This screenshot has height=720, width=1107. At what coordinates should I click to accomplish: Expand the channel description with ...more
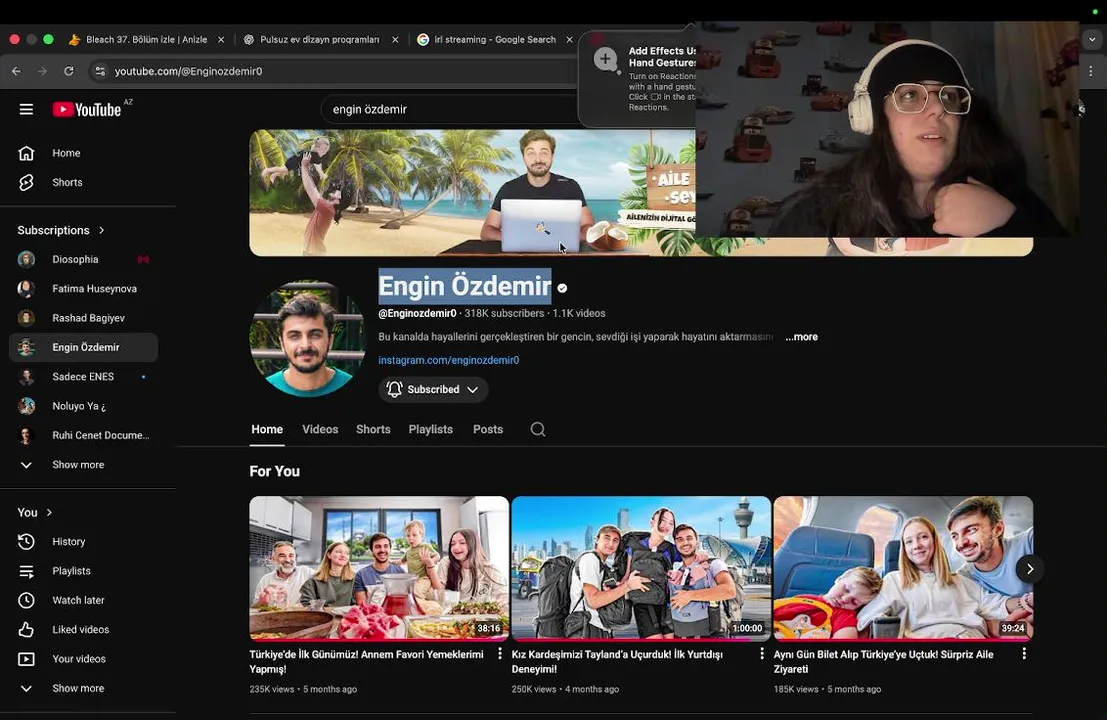(x=801, y=337)
